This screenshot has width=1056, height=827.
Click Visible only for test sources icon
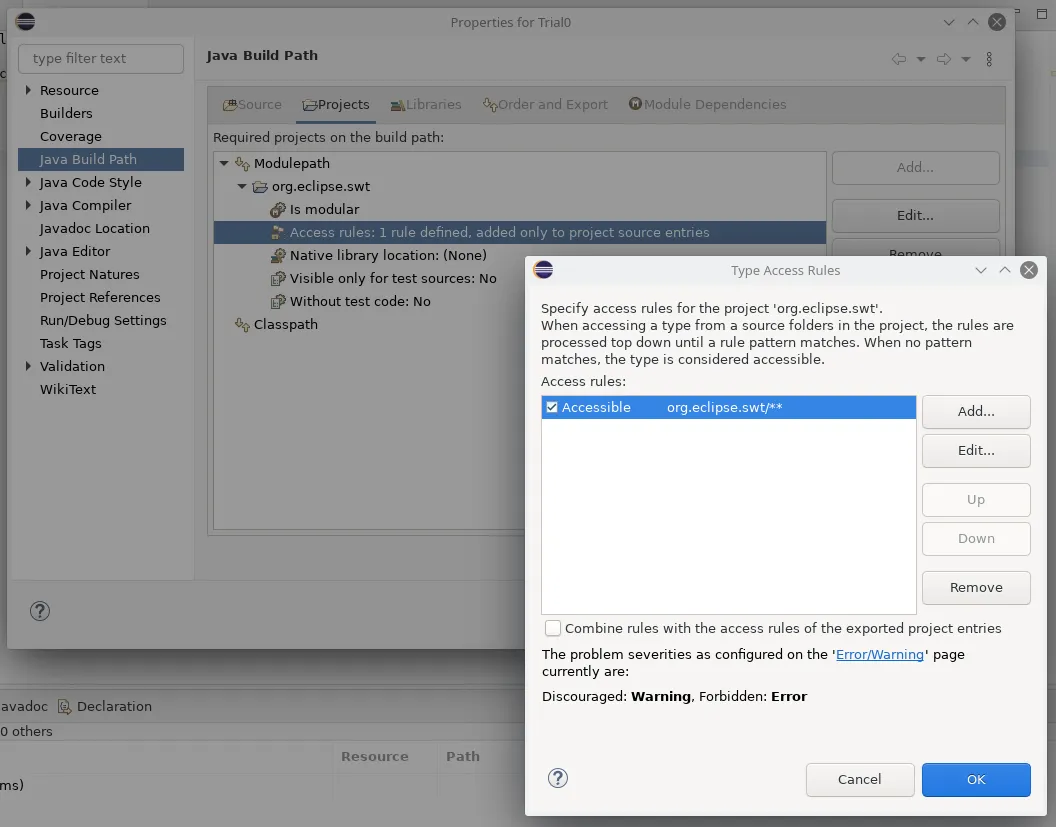tap(277, 278)
